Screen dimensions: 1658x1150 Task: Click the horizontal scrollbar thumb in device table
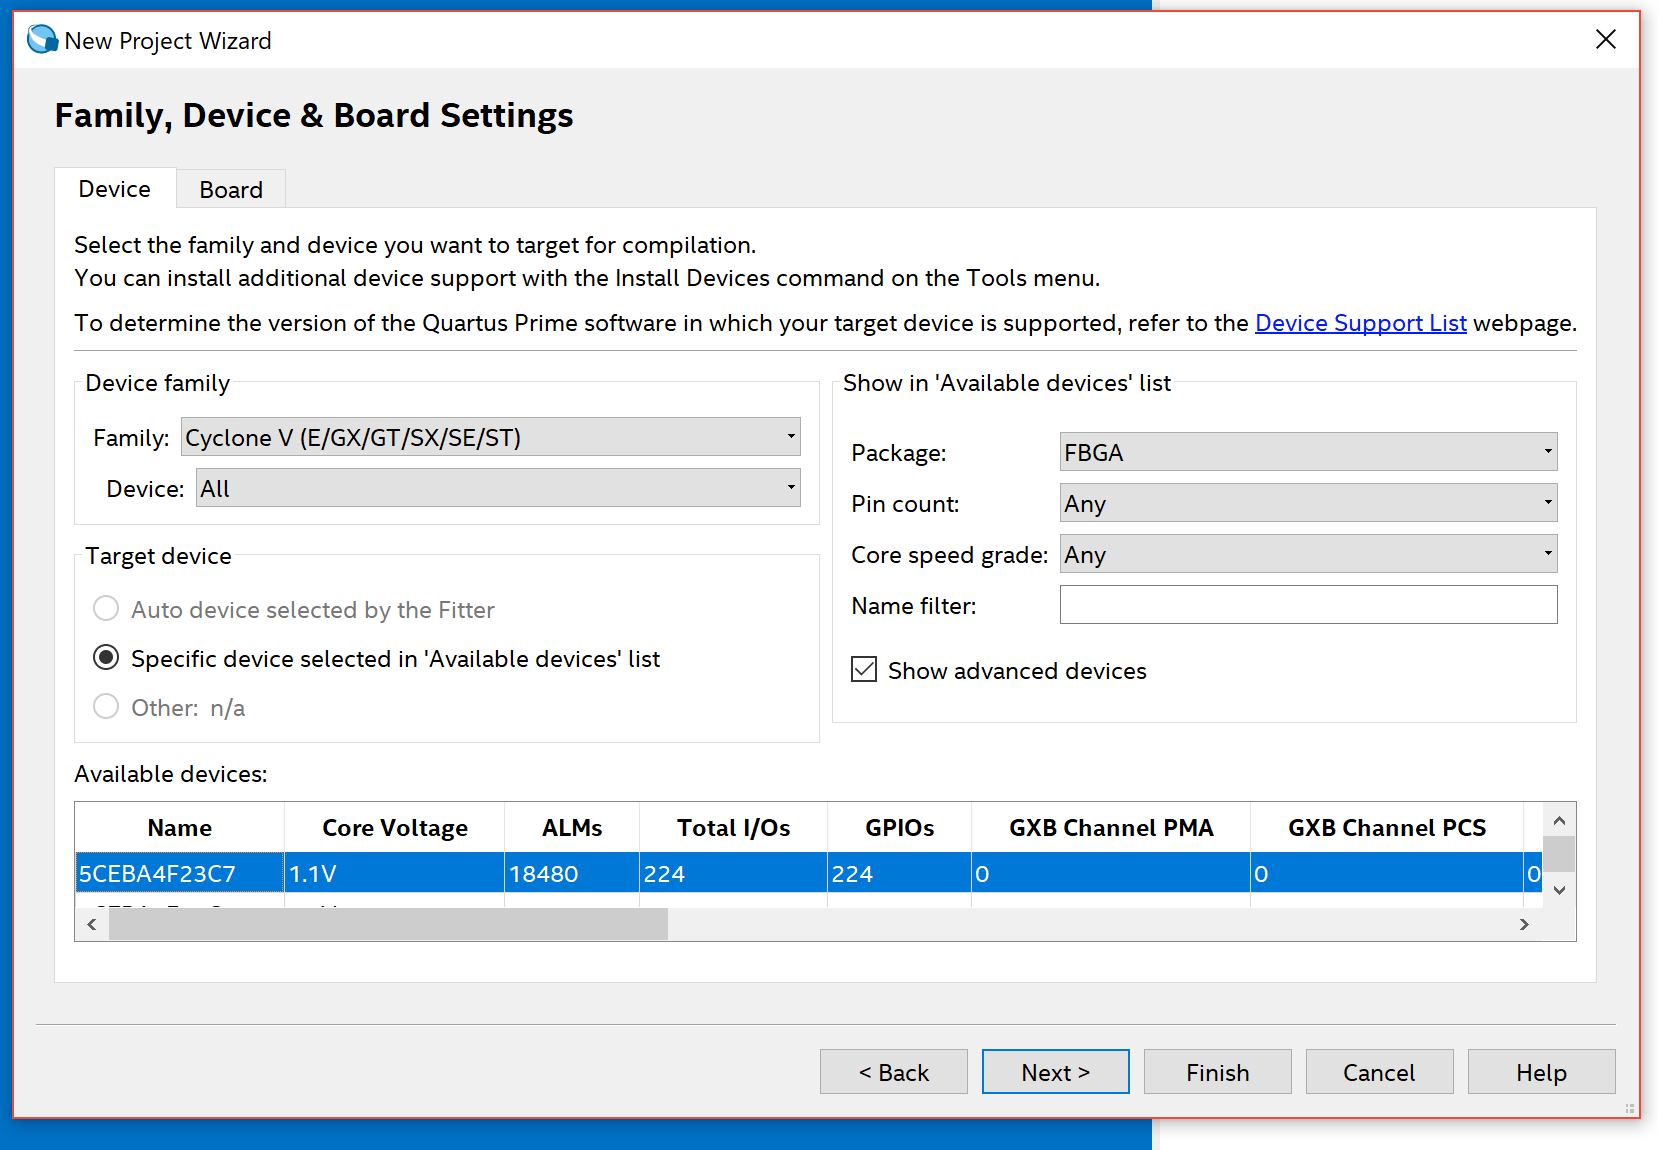point(388,924)
